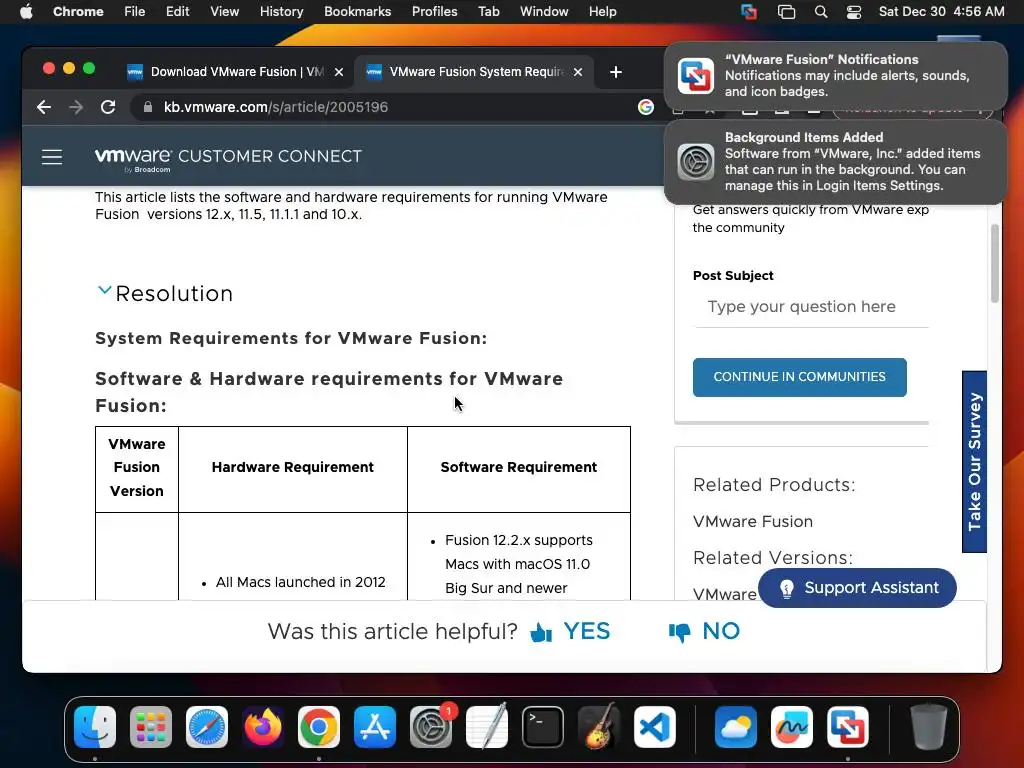Open the Edit menu
Viewport: 1024px width, 768px height.
177,11
